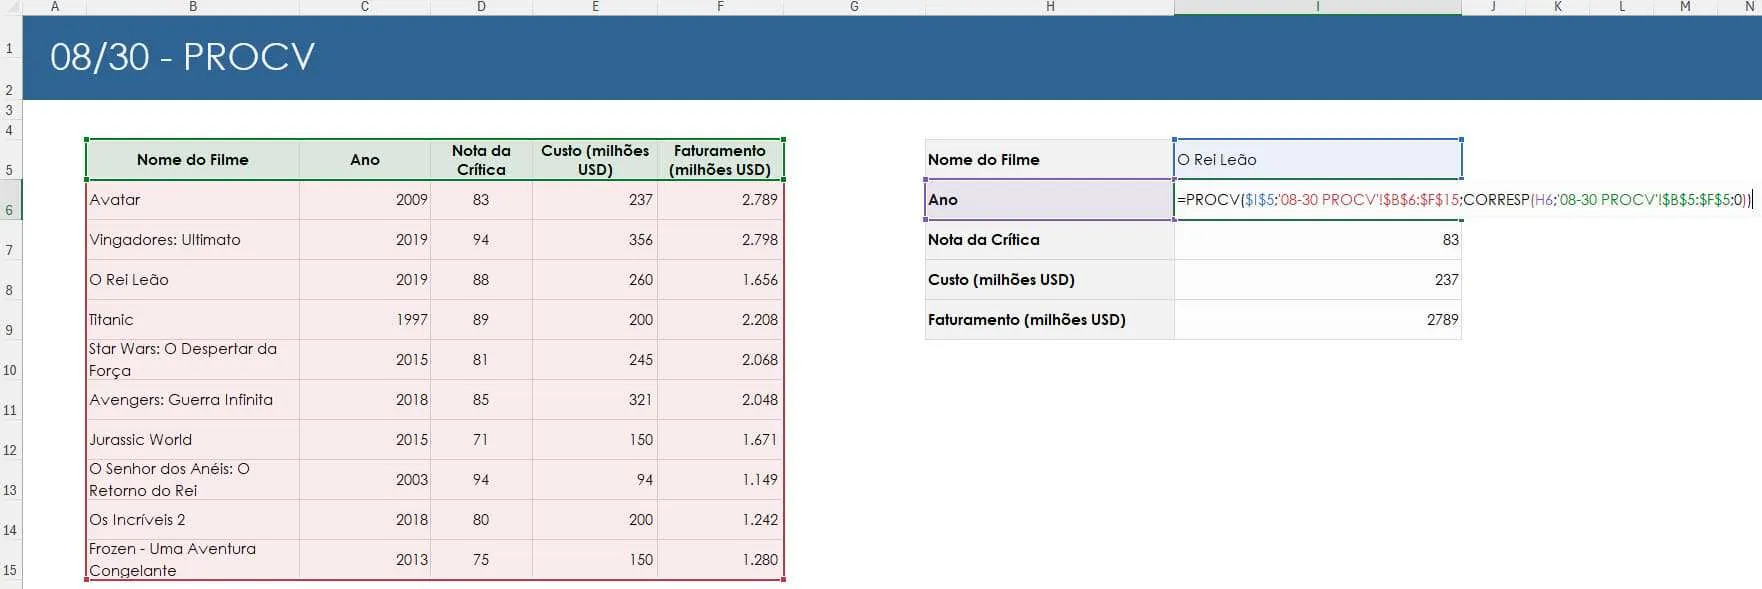Click the Titanic cell
The height and width of the screenshot is (589, 1762).
click(x=193, y=320)
